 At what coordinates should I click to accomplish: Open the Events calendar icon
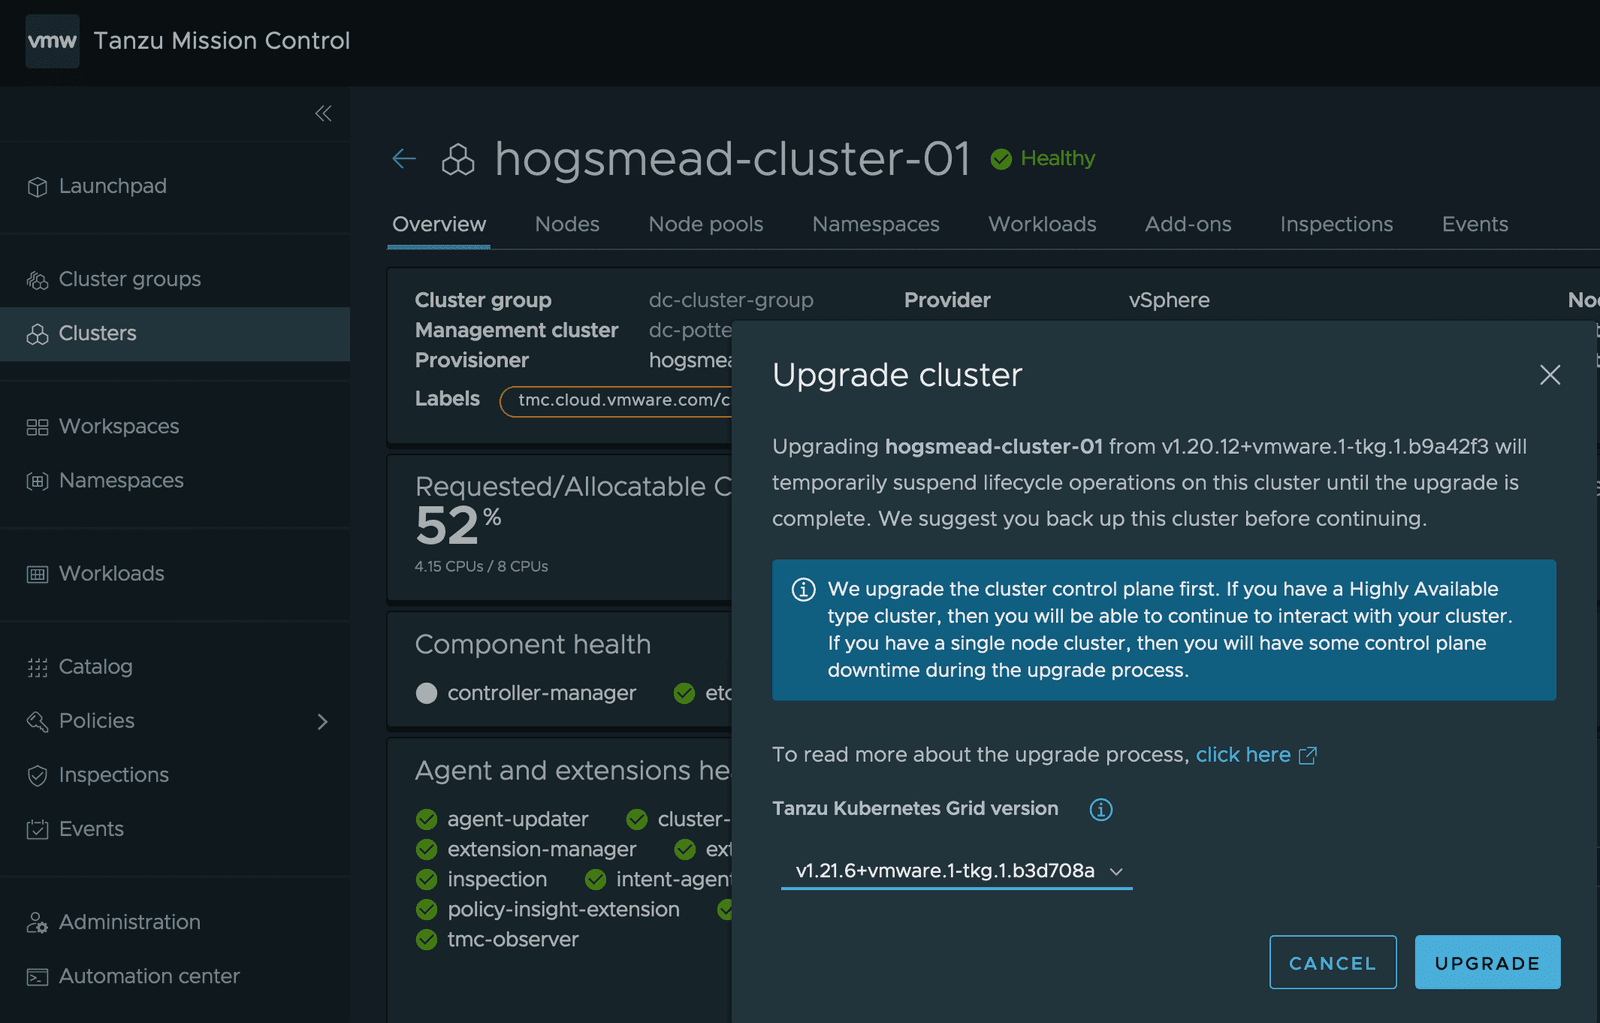[37, 828]
